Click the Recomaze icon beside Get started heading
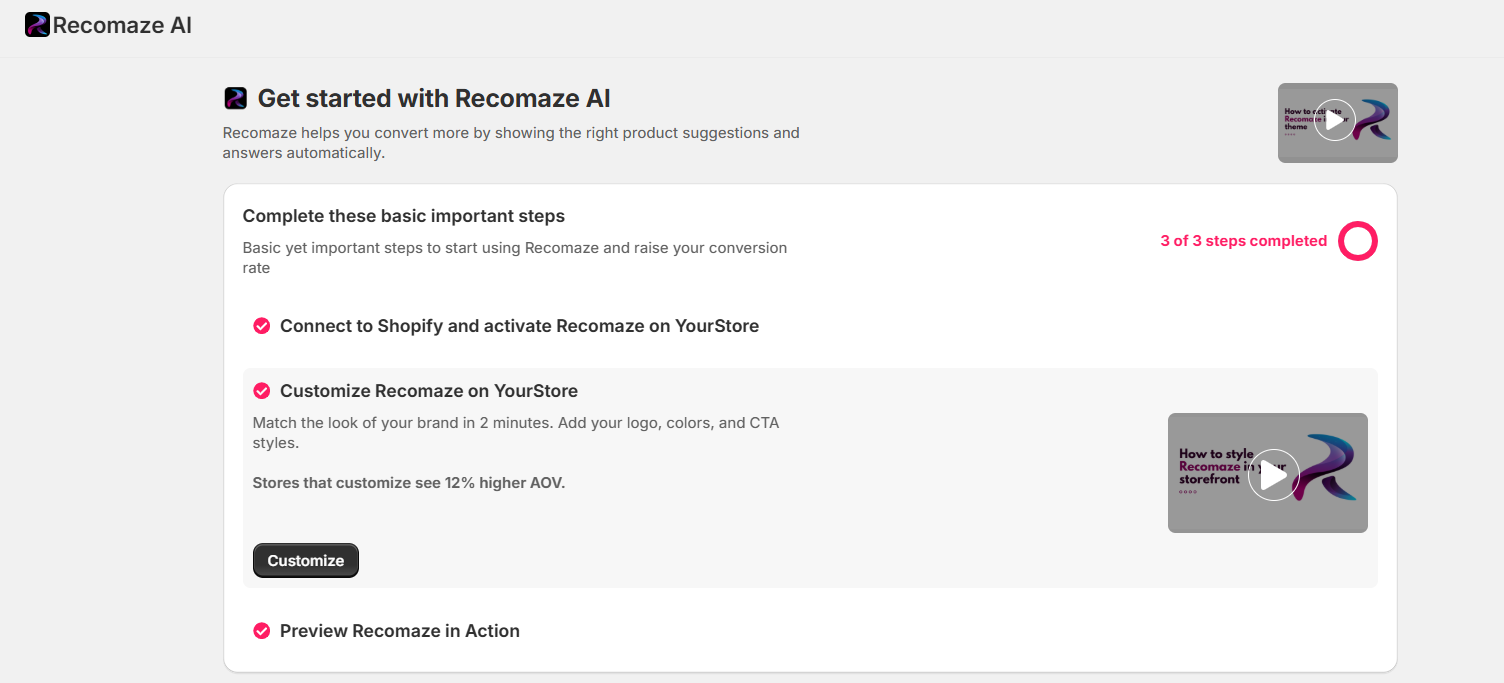 235,98
